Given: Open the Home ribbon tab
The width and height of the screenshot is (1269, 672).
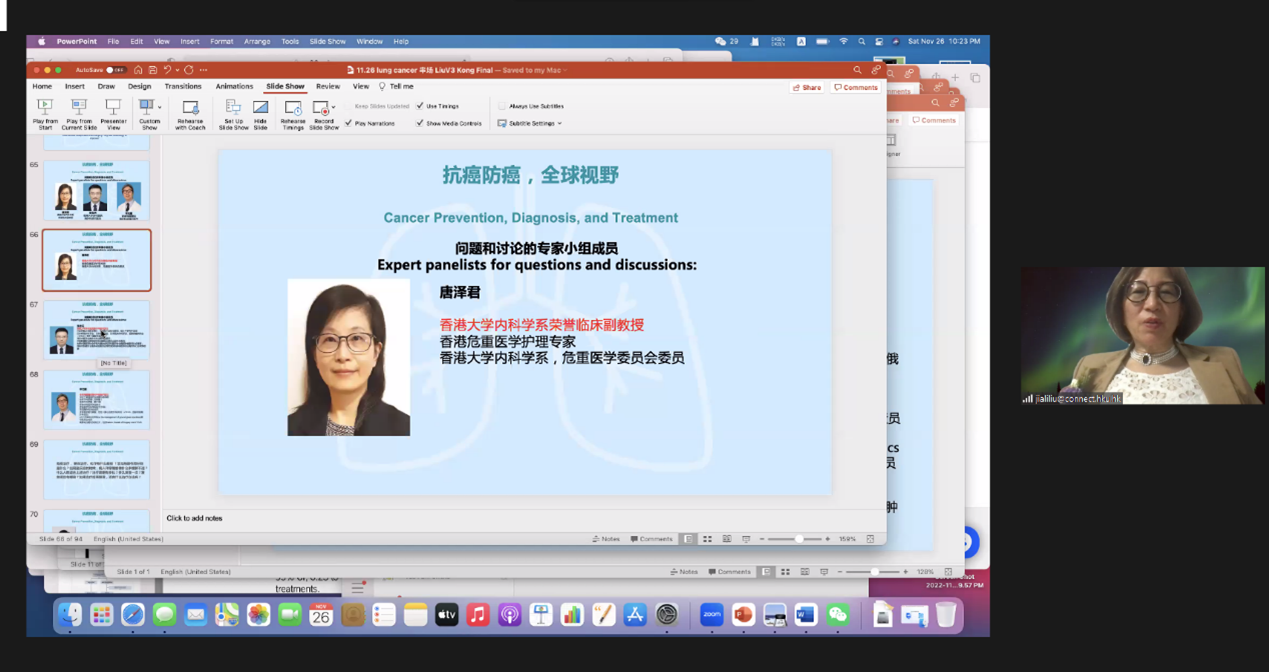Looking at the screenshot, I should 42,86.
